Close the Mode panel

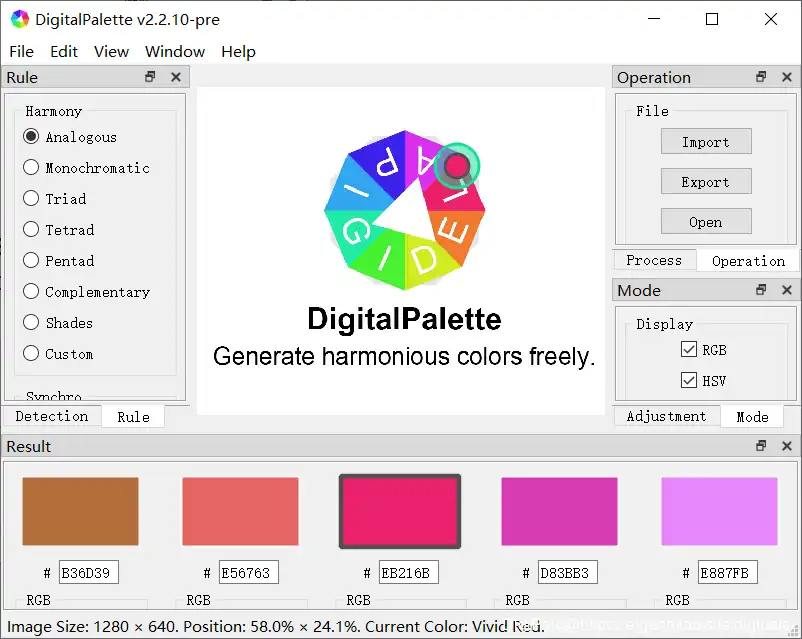(x=787, y=290)
